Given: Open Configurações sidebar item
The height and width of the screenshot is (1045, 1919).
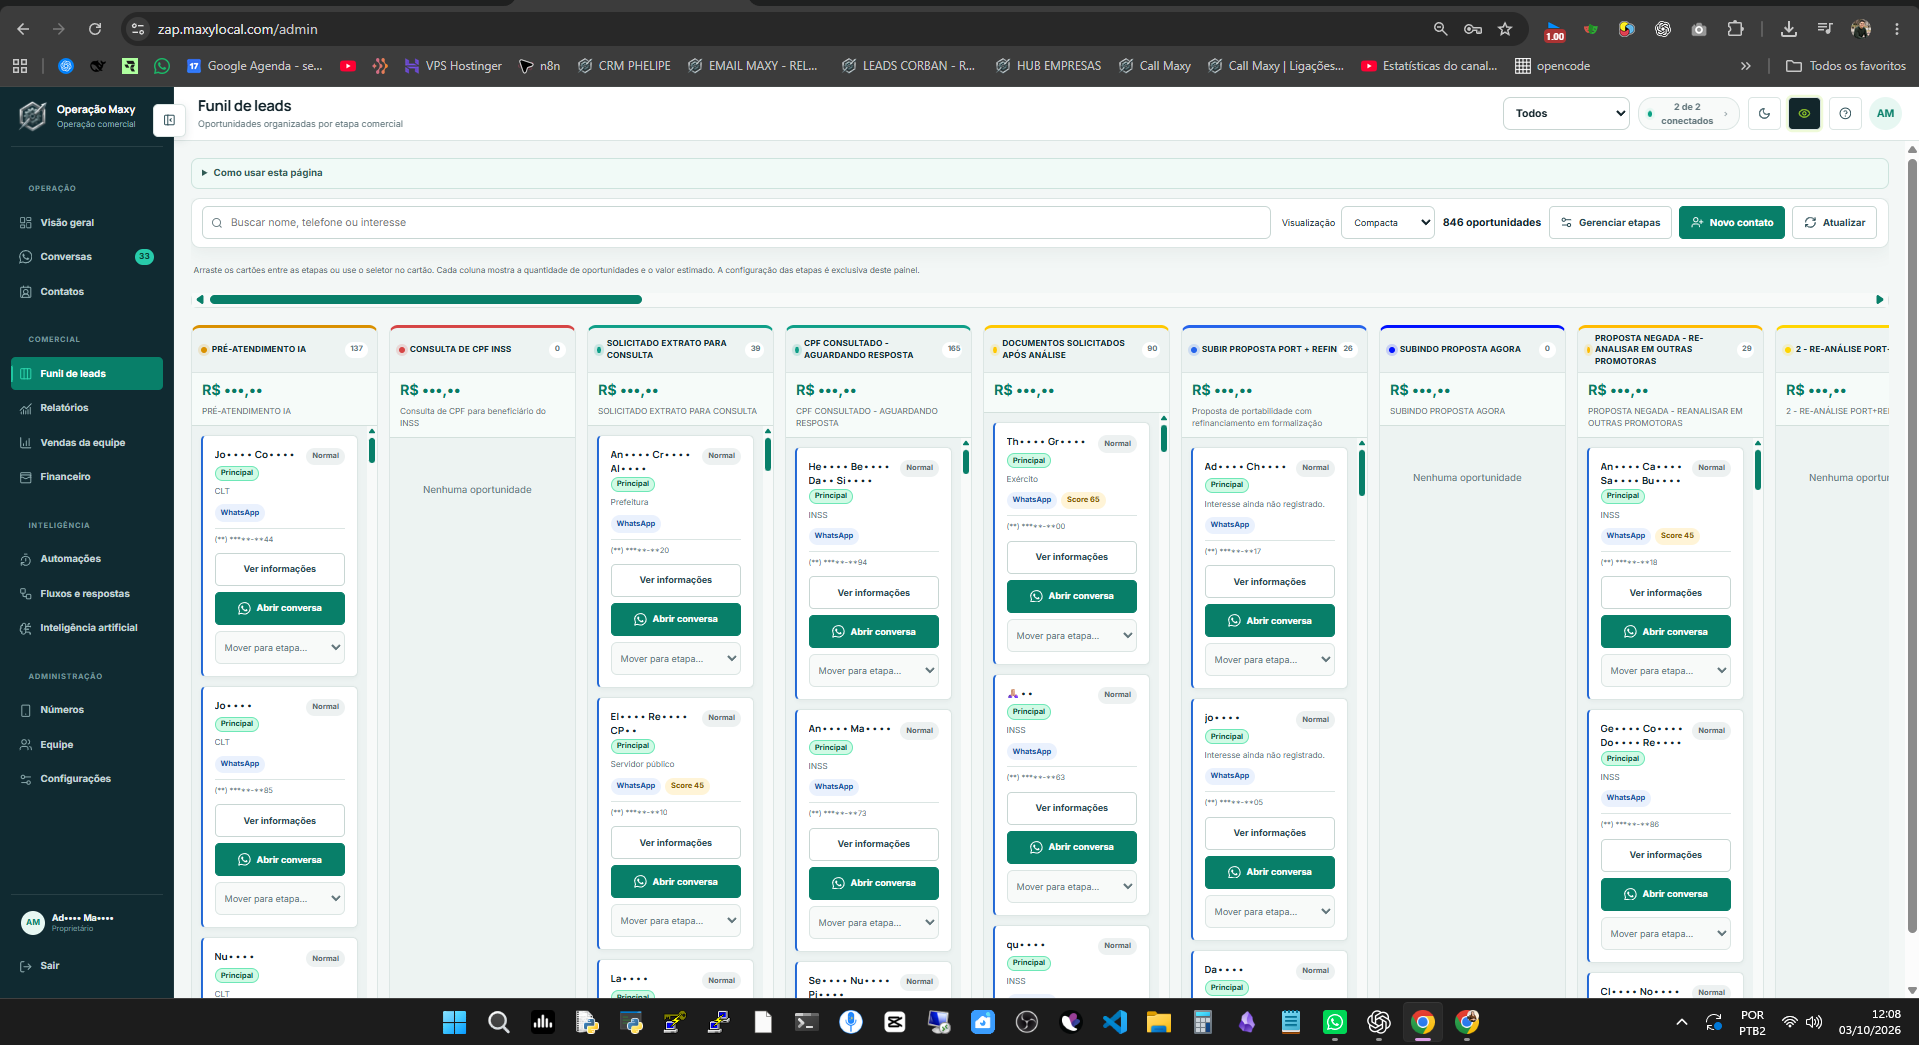Looking at the screenshot, I should pyautogui.click(x=86, y=779).
